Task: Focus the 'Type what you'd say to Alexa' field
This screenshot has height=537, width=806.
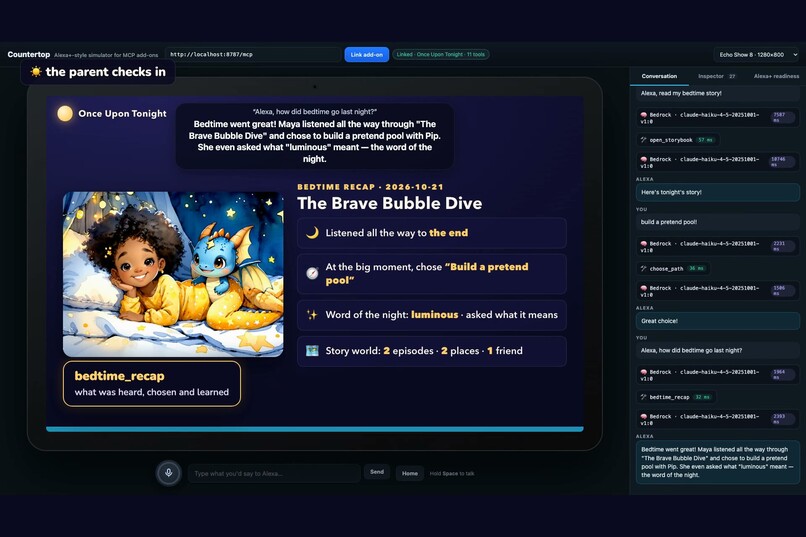Action: pos(273,473)
